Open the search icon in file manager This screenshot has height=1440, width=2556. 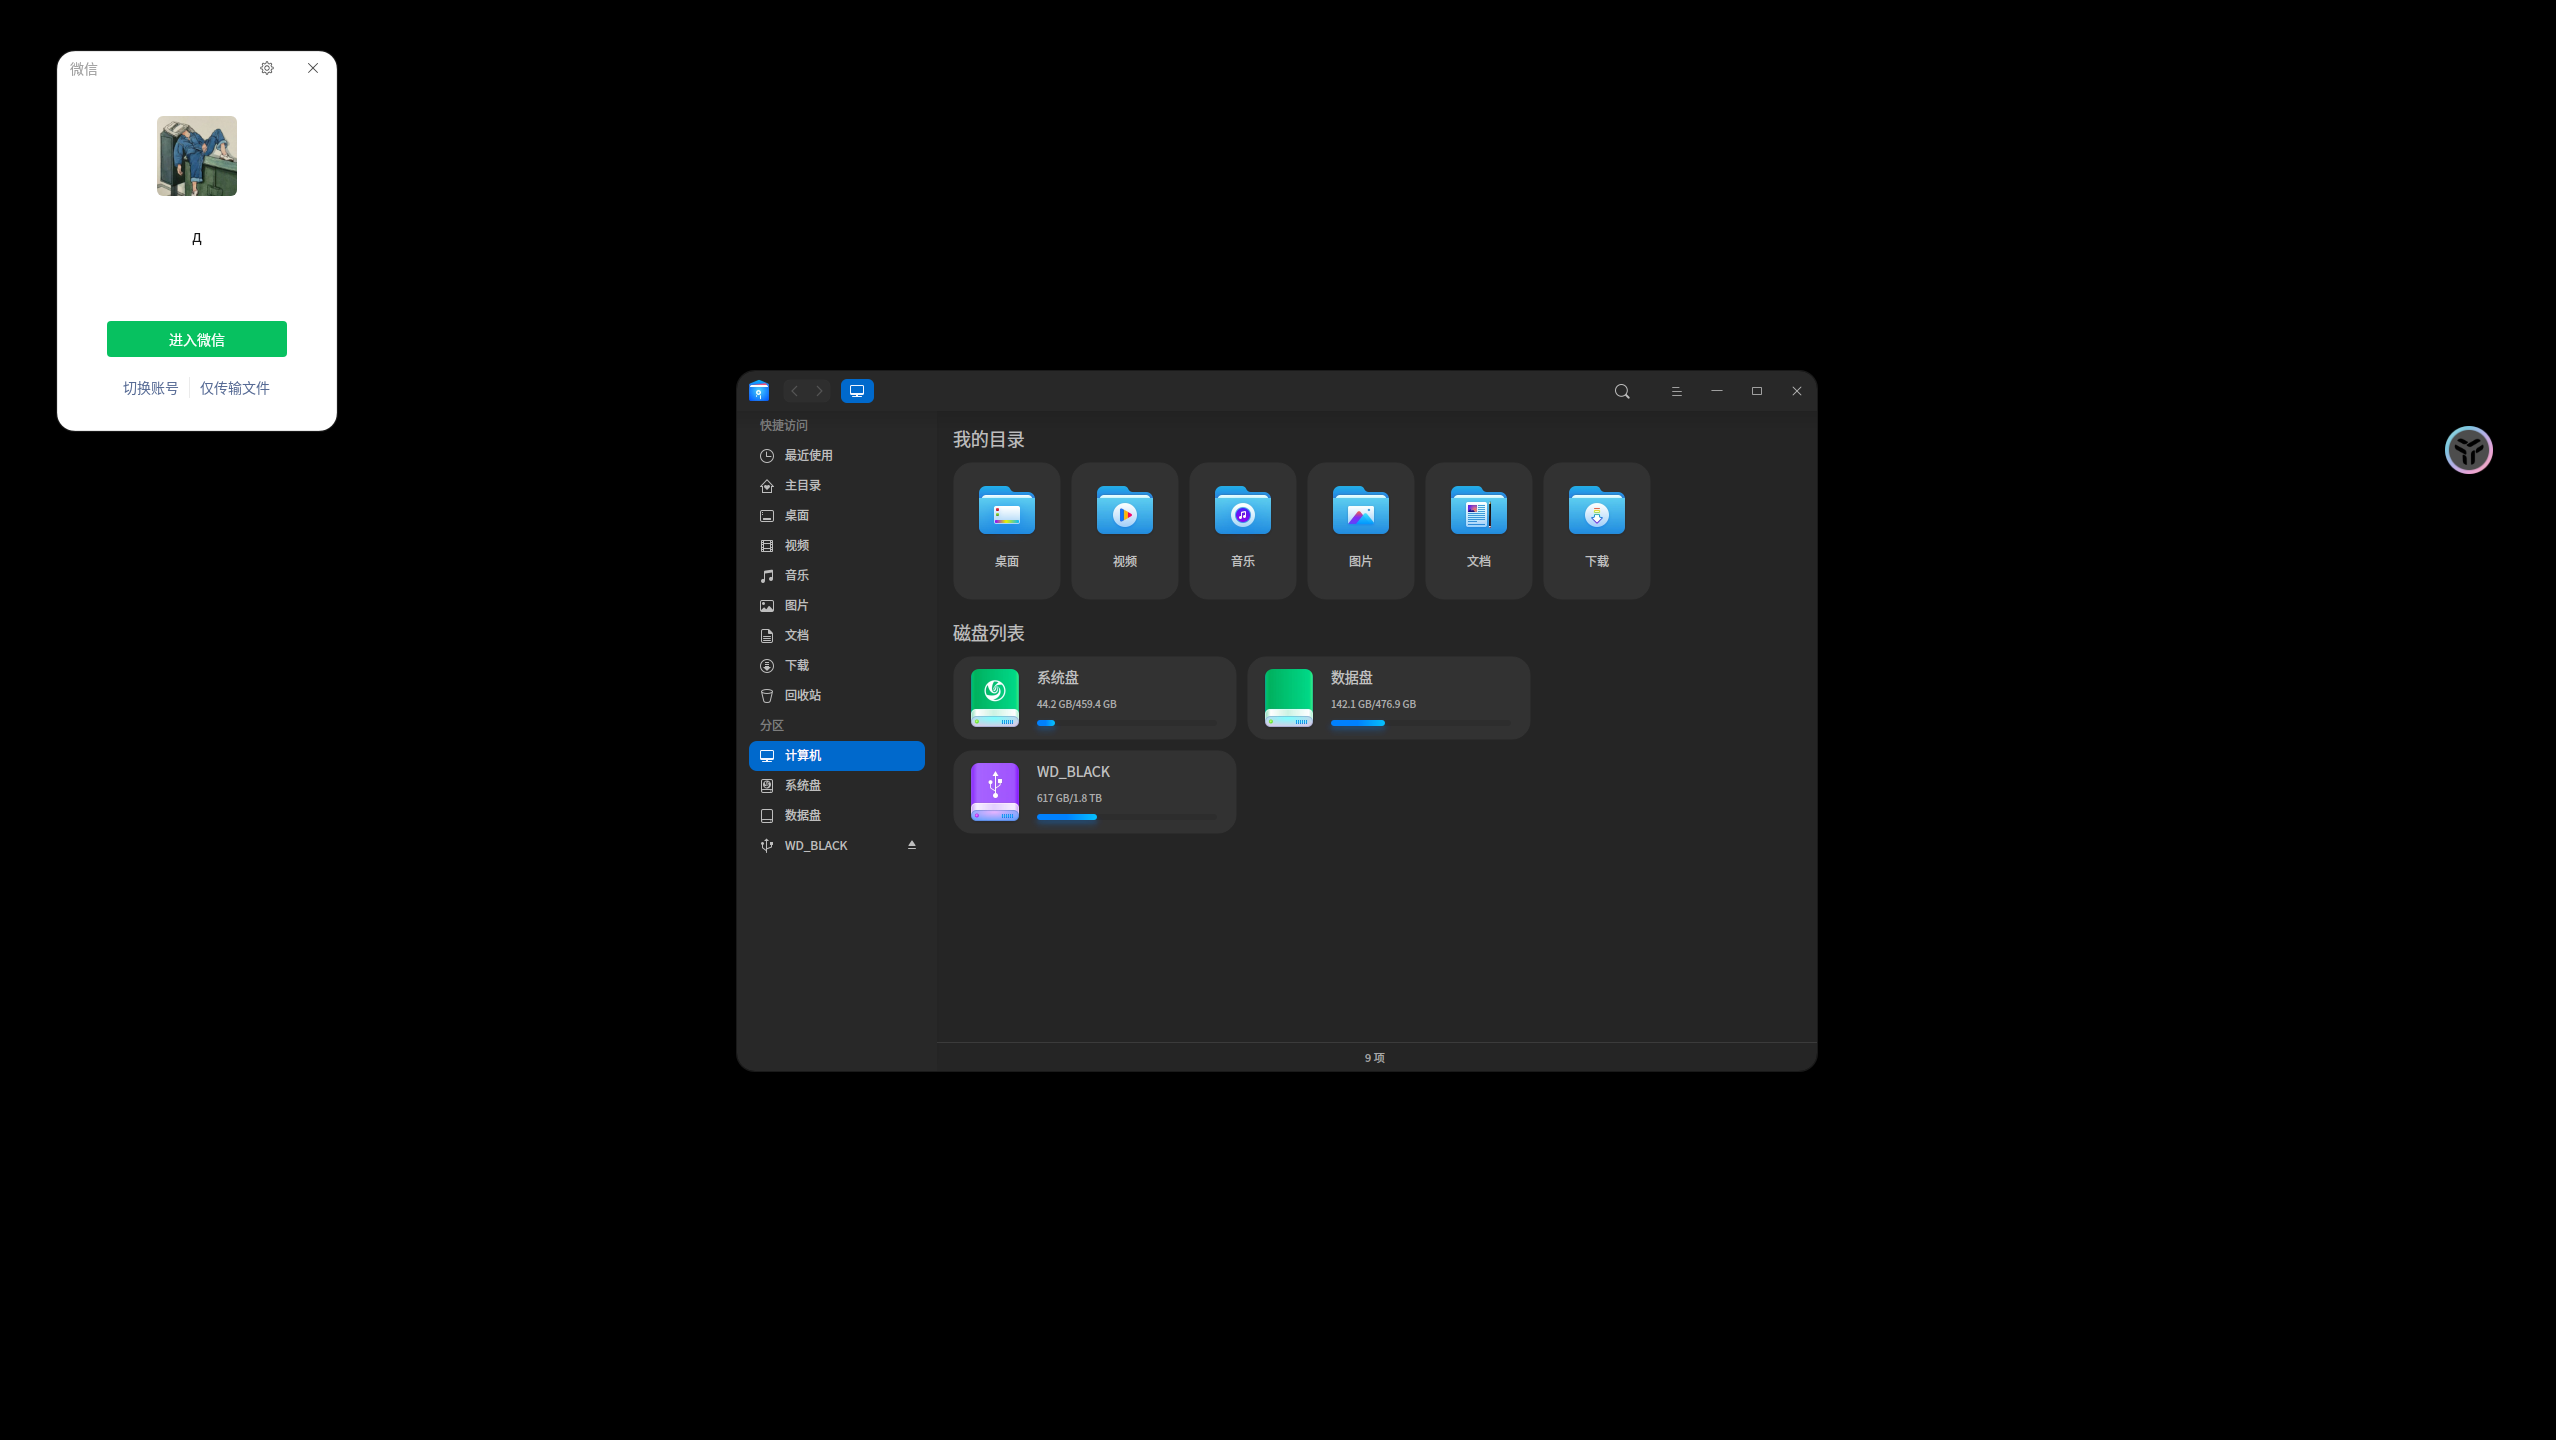(1622, 391)
